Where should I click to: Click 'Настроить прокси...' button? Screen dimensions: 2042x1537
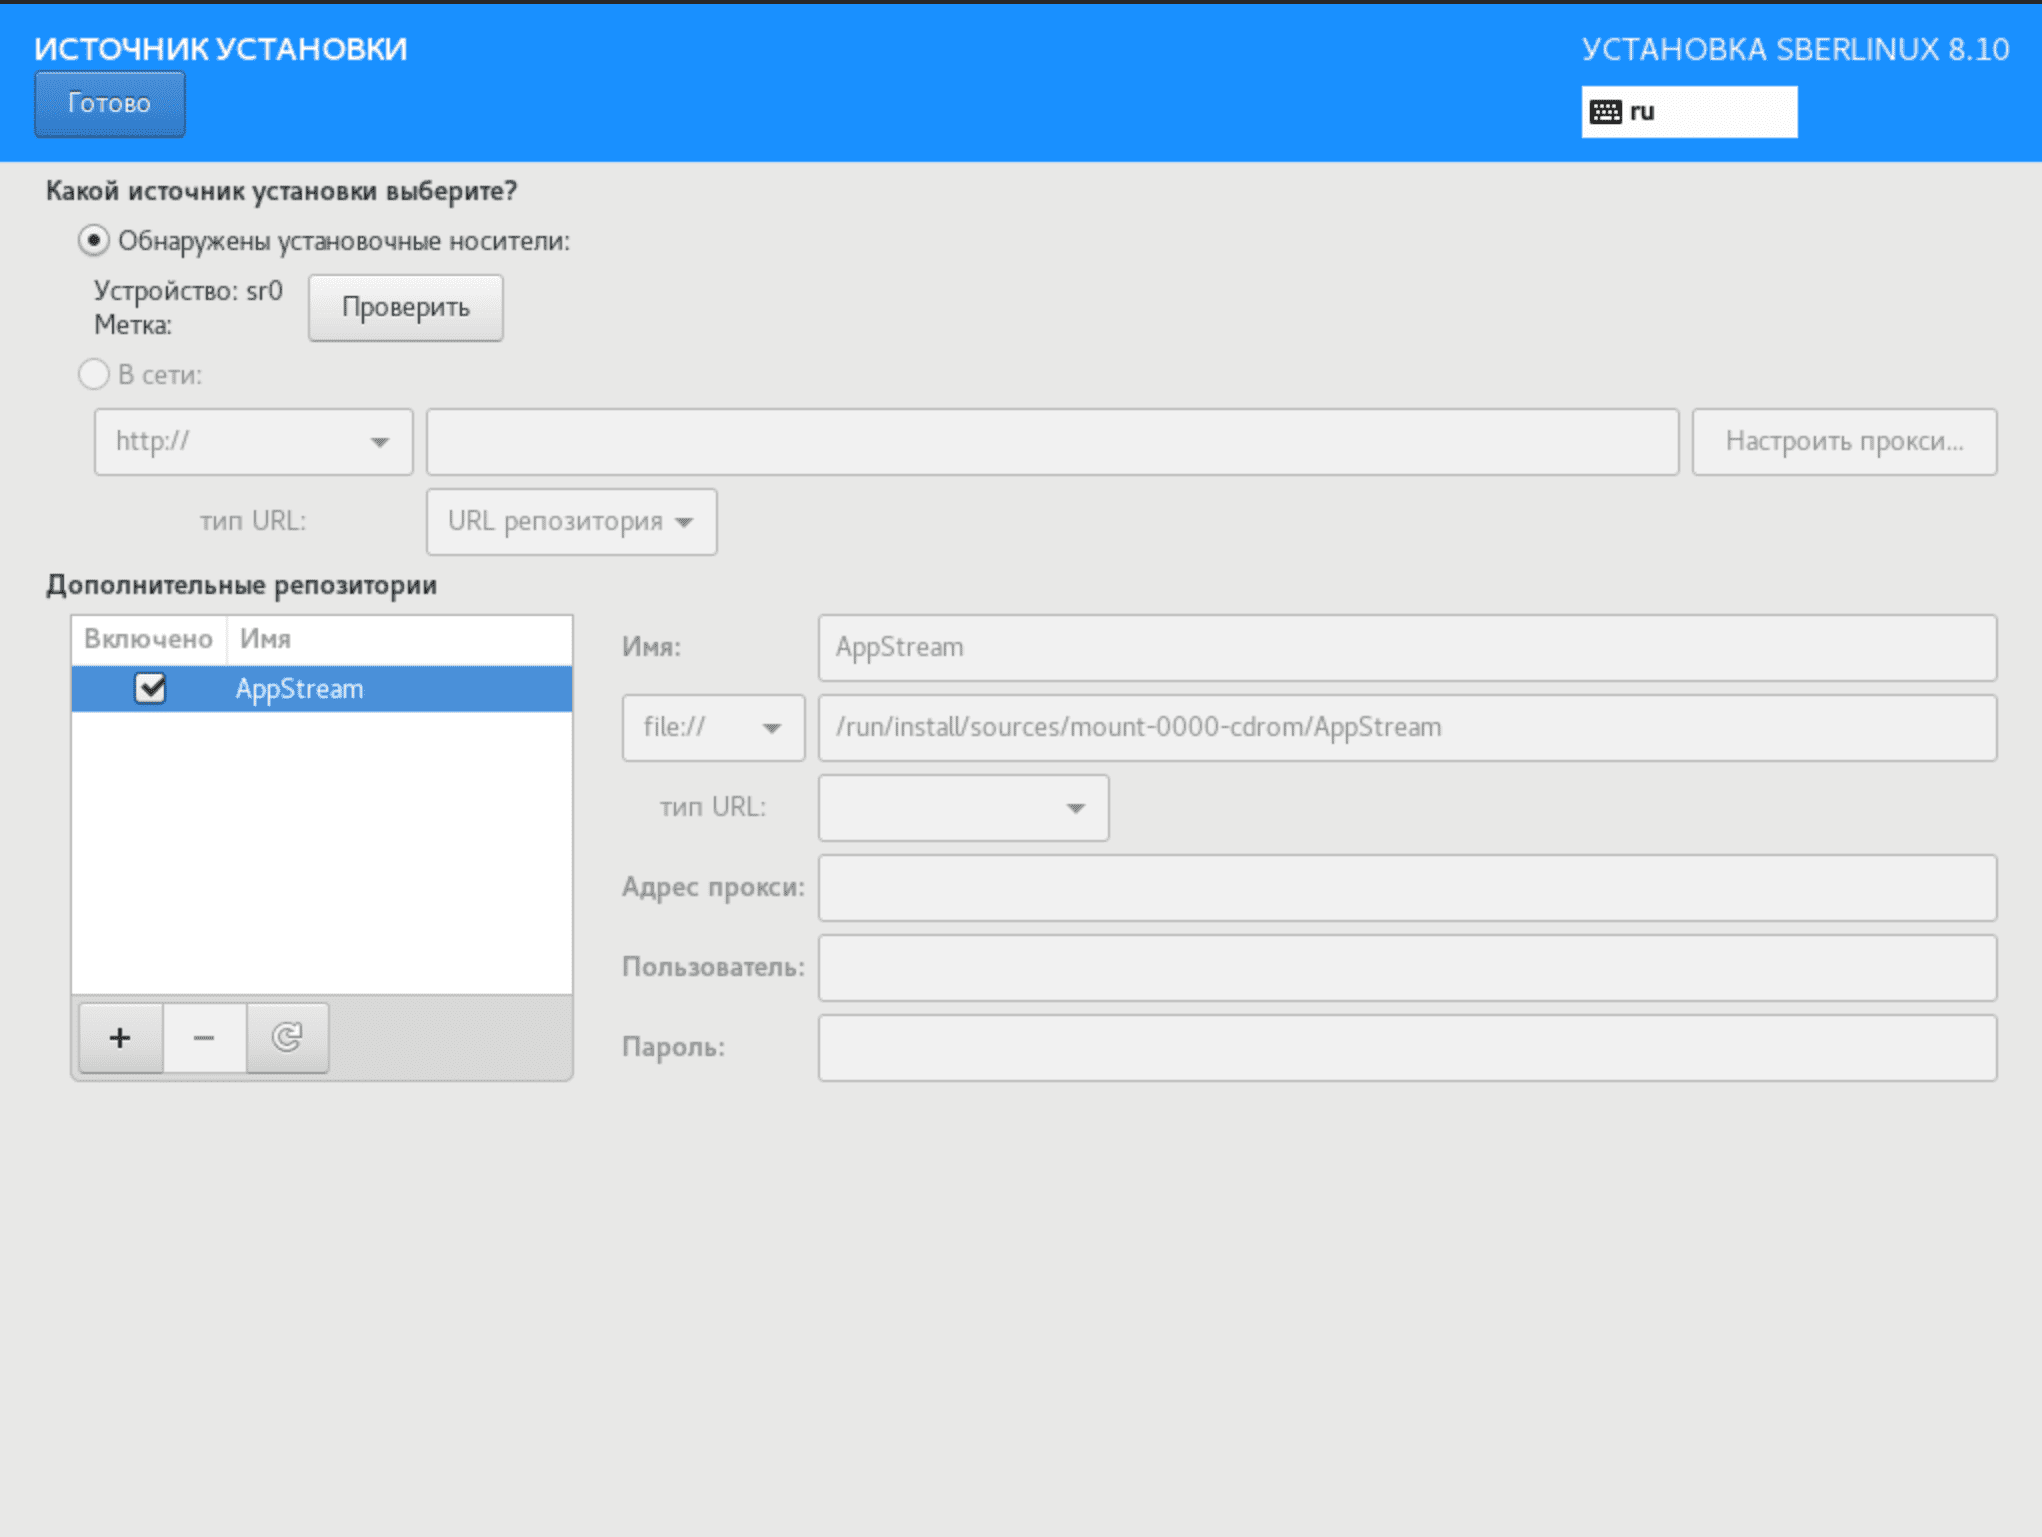(1844, 441)
